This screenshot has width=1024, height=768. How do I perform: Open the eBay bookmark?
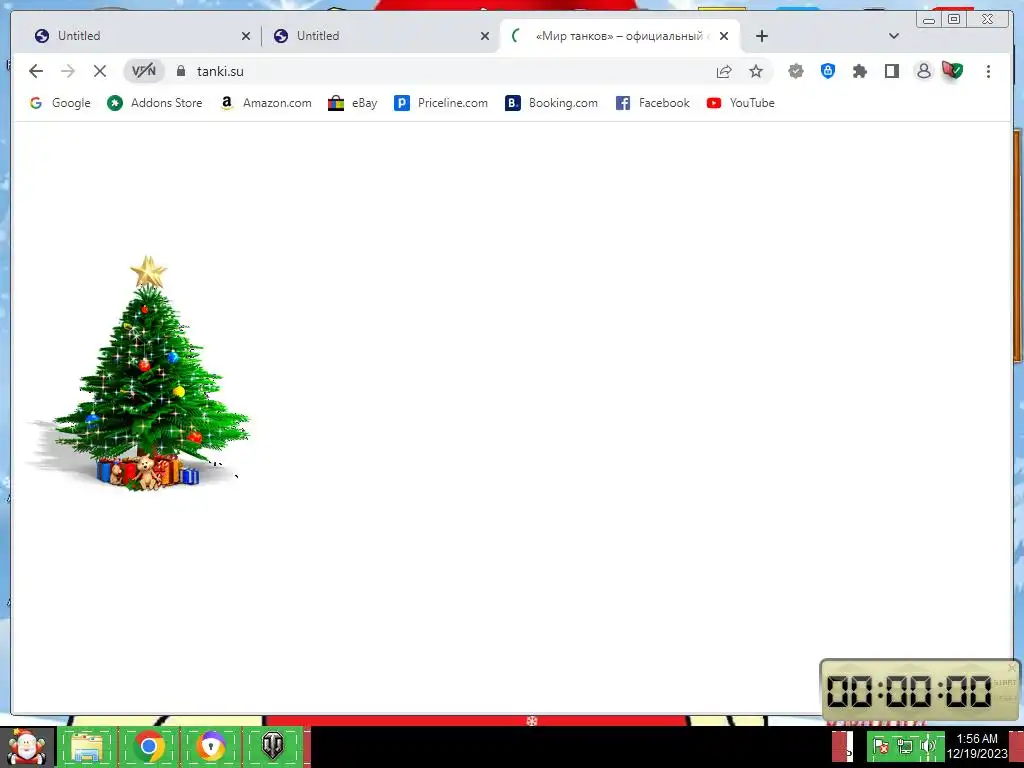click(353, 103)
